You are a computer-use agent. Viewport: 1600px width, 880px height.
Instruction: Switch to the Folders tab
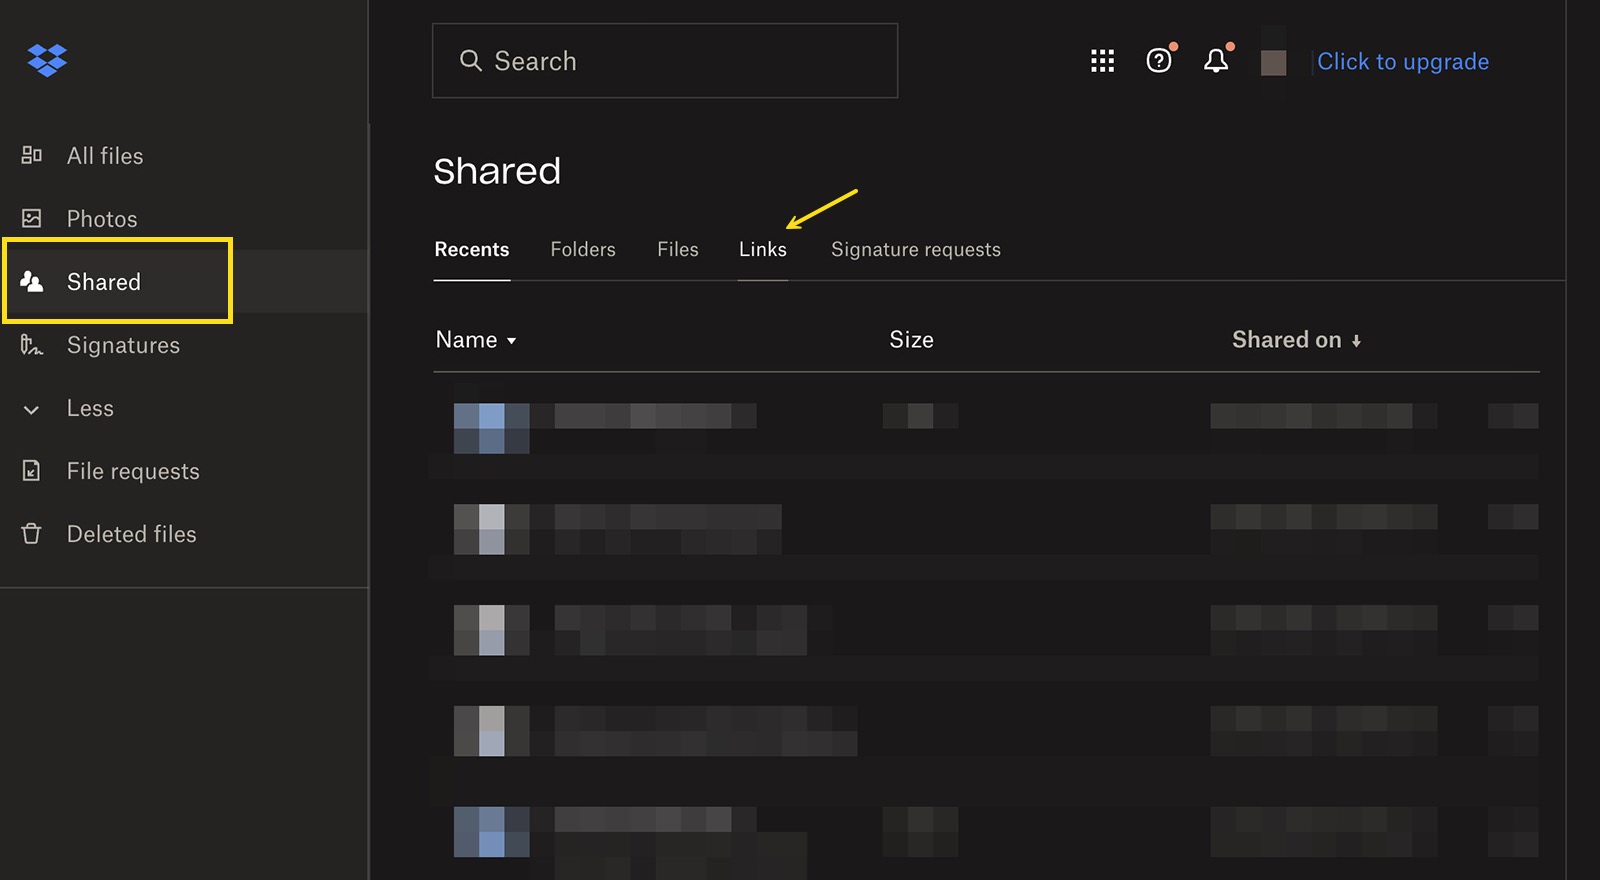583,249
